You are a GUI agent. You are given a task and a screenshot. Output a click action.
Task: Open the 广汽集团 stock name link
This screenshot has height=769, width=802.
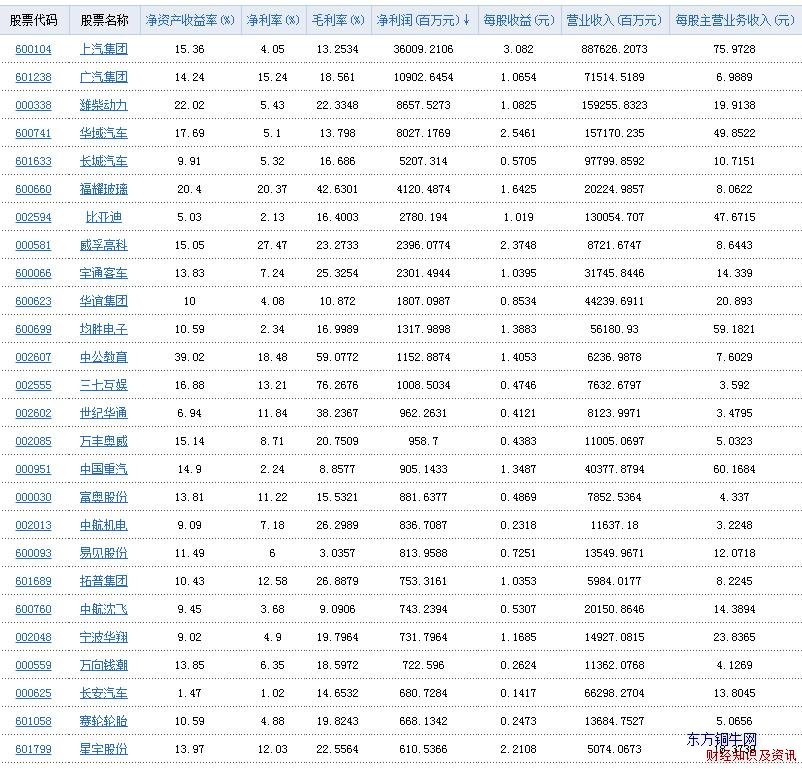[104, 77]
